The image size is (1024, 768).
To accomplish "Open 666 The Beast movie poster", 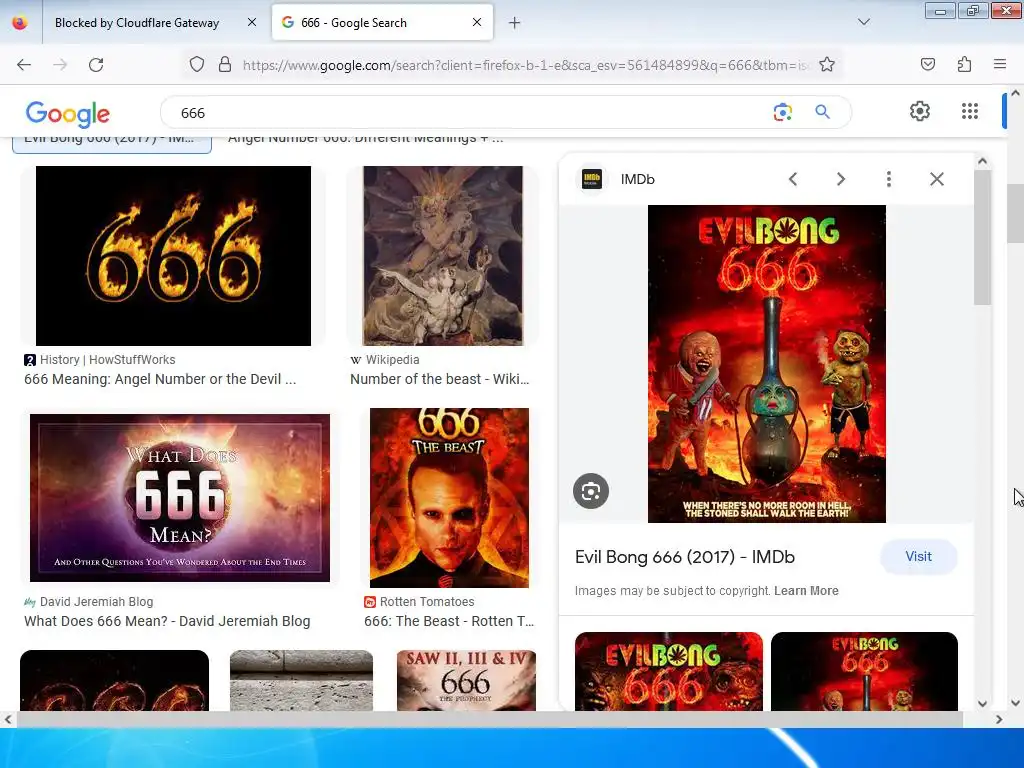I will [449, 498].
